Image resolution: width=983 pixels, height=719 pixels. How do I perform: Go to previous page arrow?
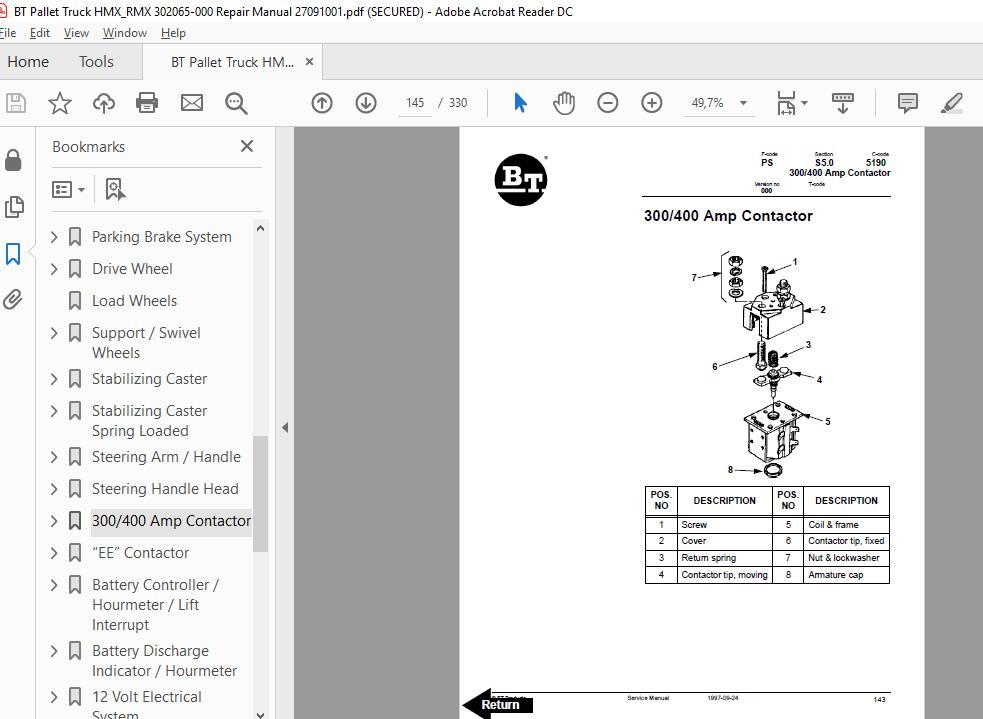coord(322,103)
